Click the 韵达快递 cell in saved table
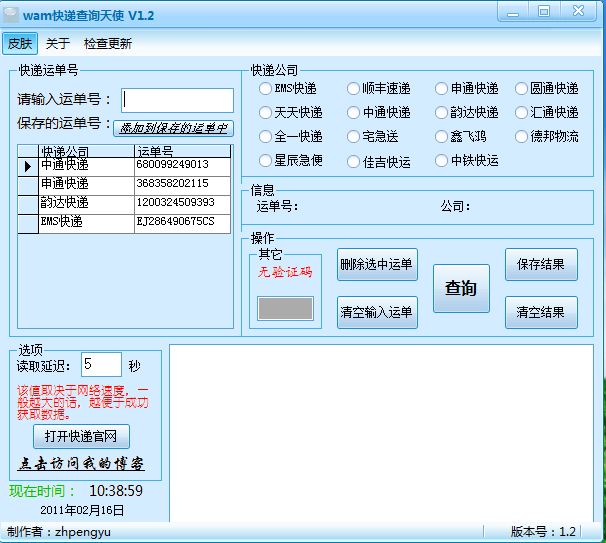 [x=86, y=205]
